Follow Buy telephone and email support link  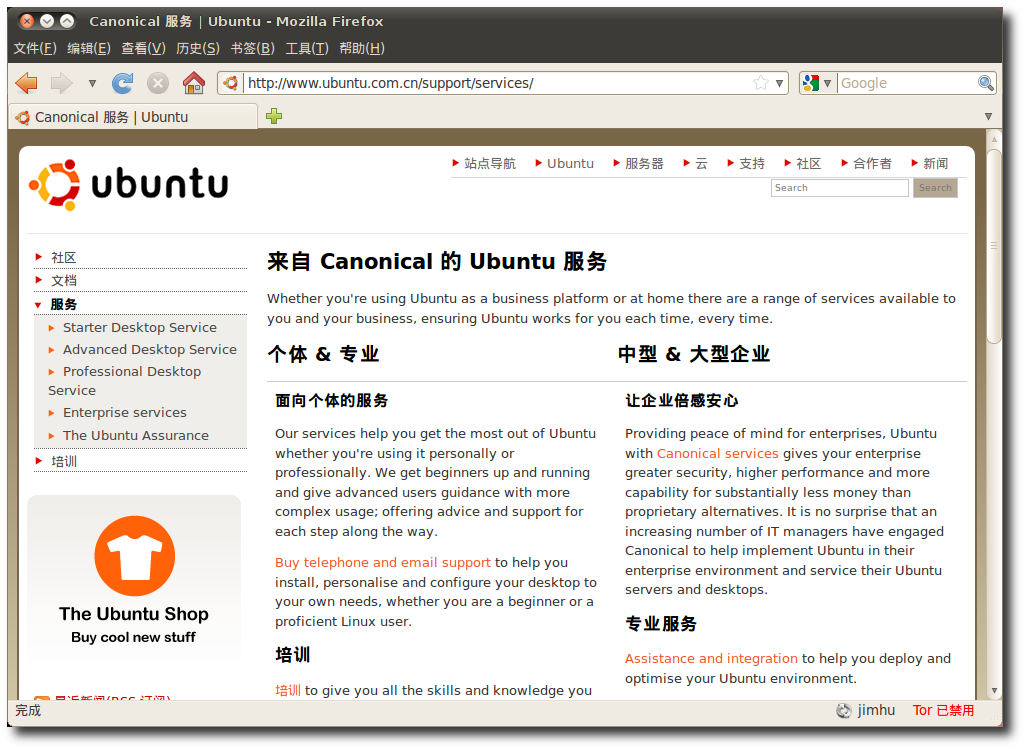[383, 563]
